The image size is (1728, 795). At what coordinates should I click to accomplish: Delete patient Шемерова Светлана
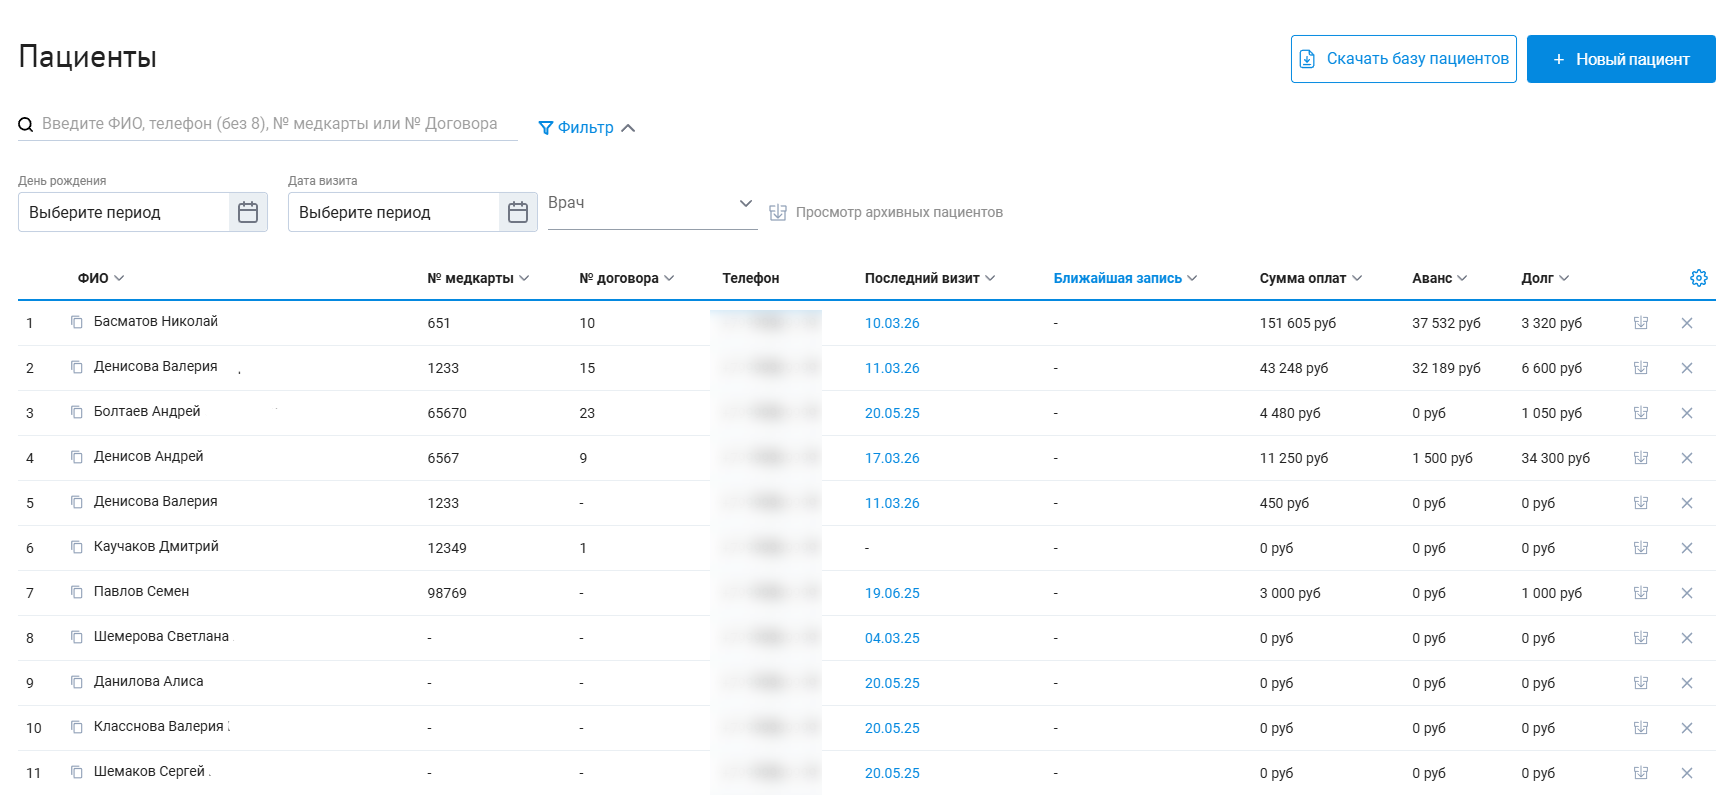click(x=1687, y=638)
